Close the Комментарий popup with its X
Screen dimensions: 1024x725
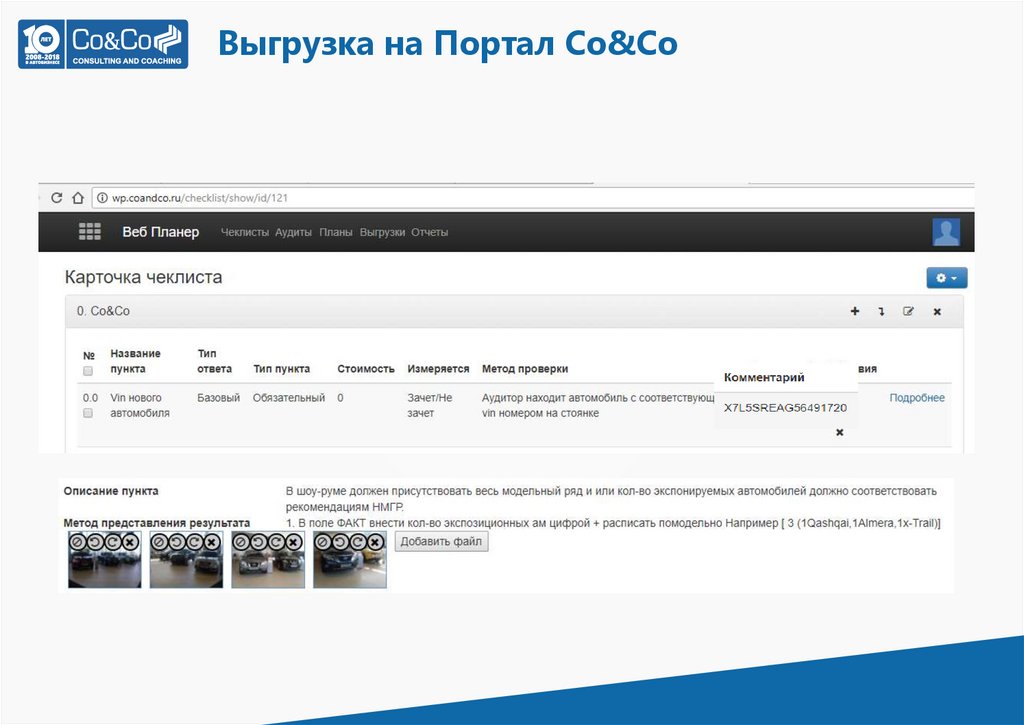tap(838, 432)
